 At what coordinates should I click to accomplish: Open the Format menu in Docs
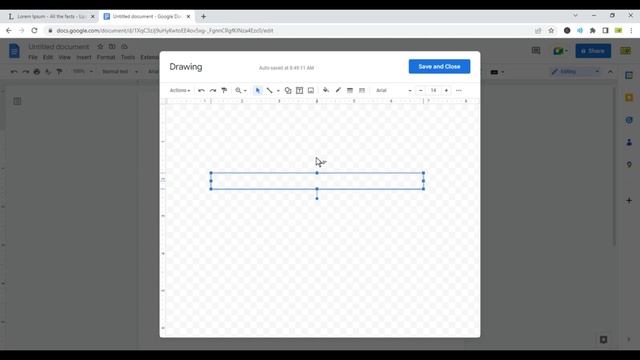pyautogui.click(x=106, y=57)
